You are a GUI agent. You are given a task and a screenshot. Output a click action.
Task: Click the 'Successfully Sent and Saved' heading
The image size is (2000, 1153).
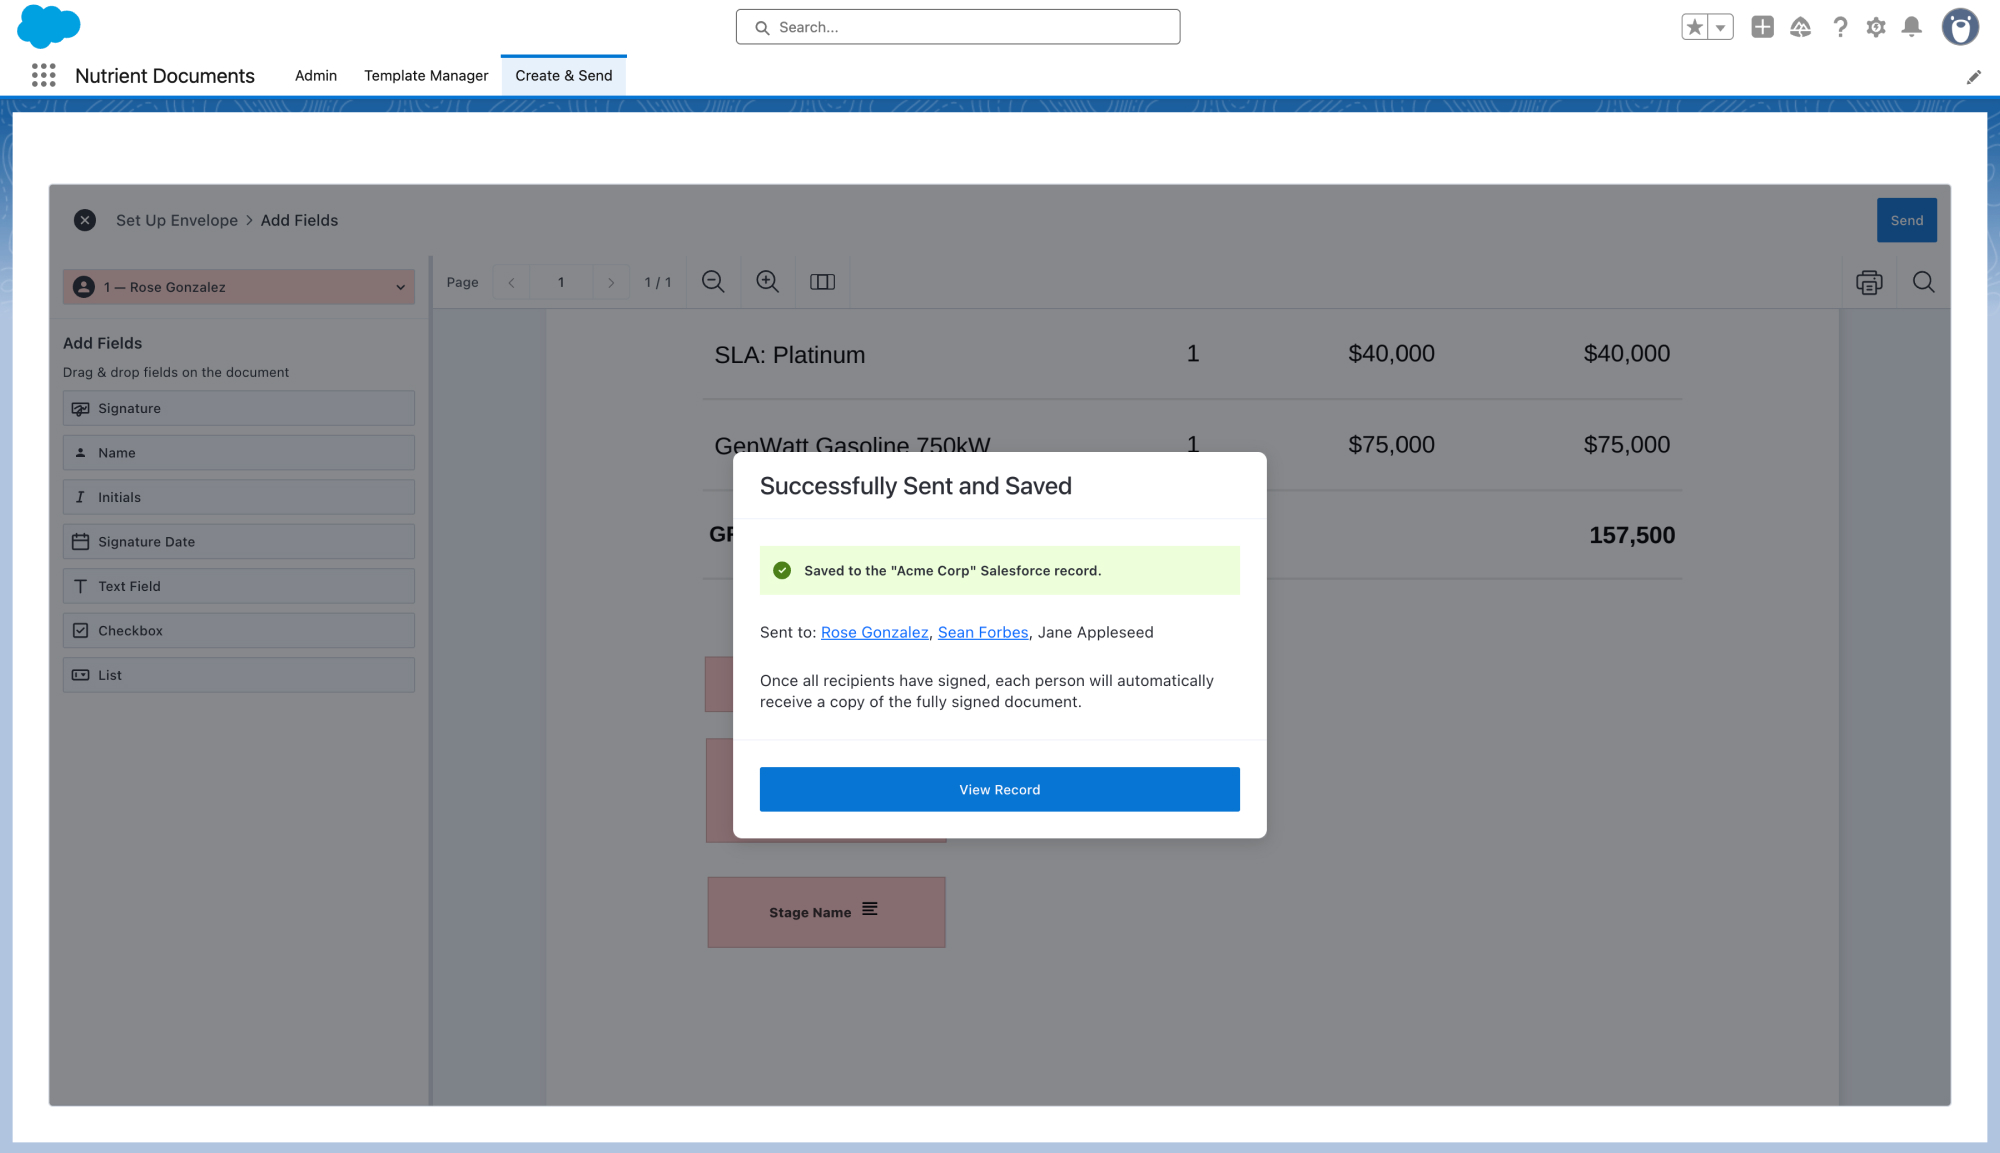pyautogui.click(x=916, y=486)
